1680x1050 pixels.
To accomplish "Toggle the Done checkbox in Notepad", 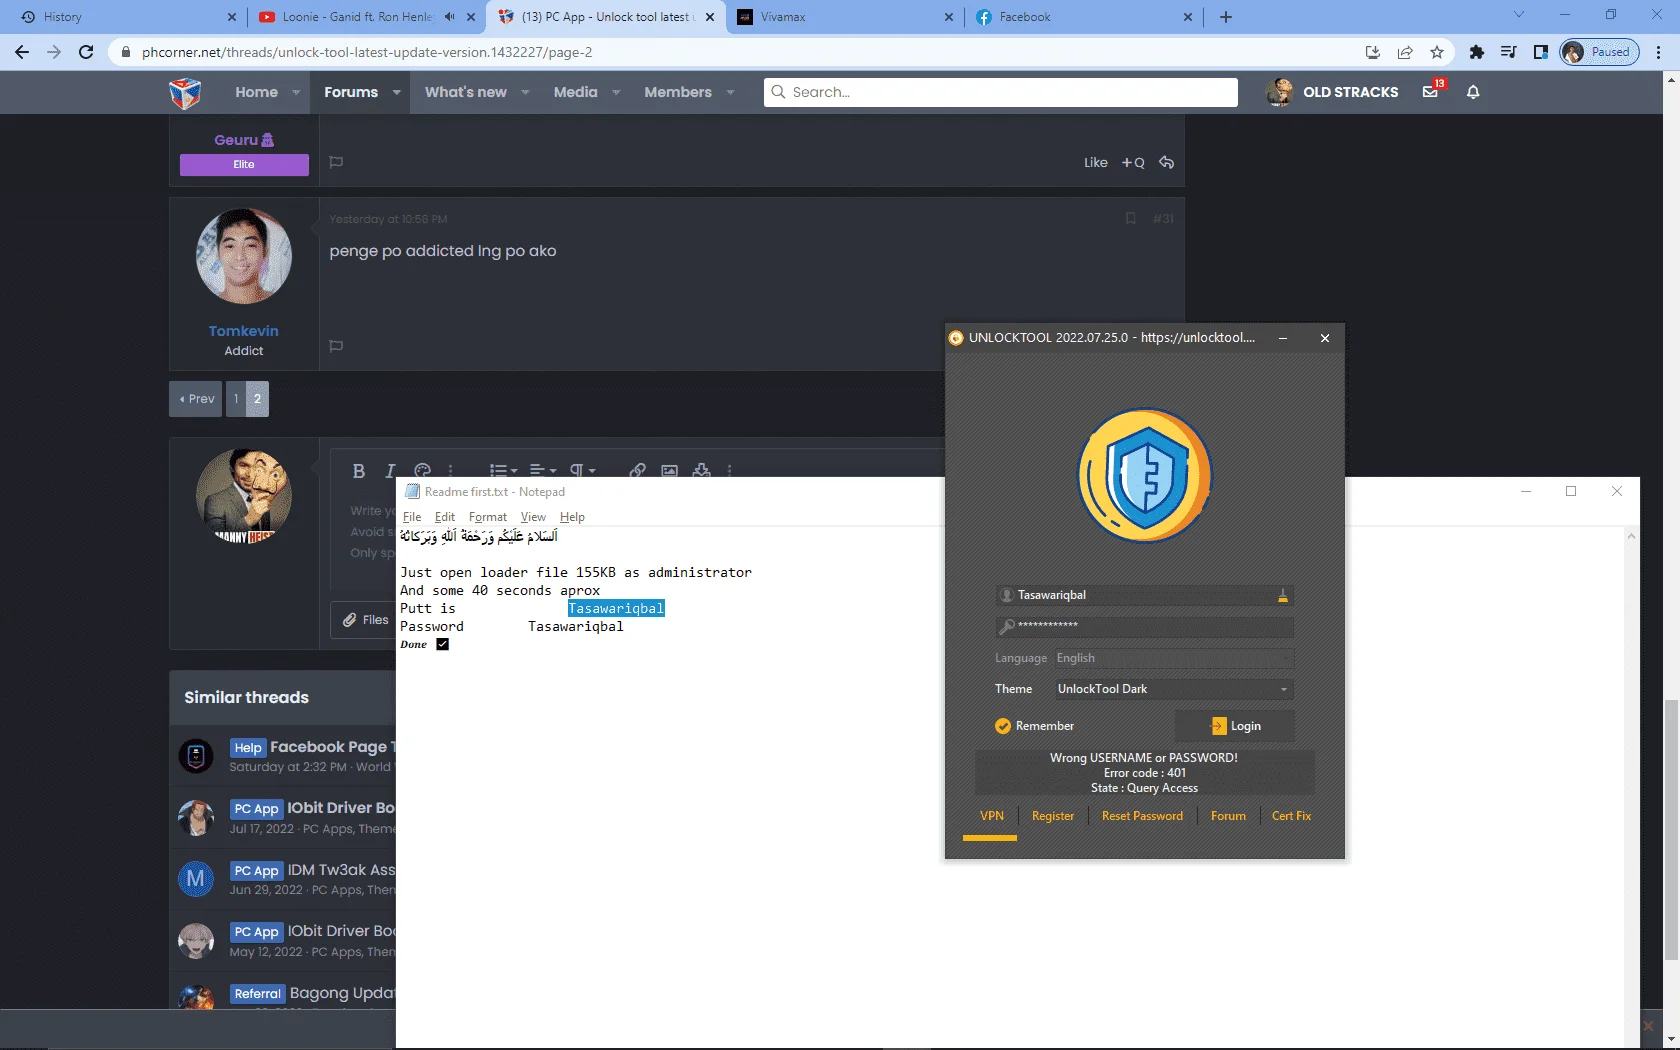I will click(x=442, y=644).
